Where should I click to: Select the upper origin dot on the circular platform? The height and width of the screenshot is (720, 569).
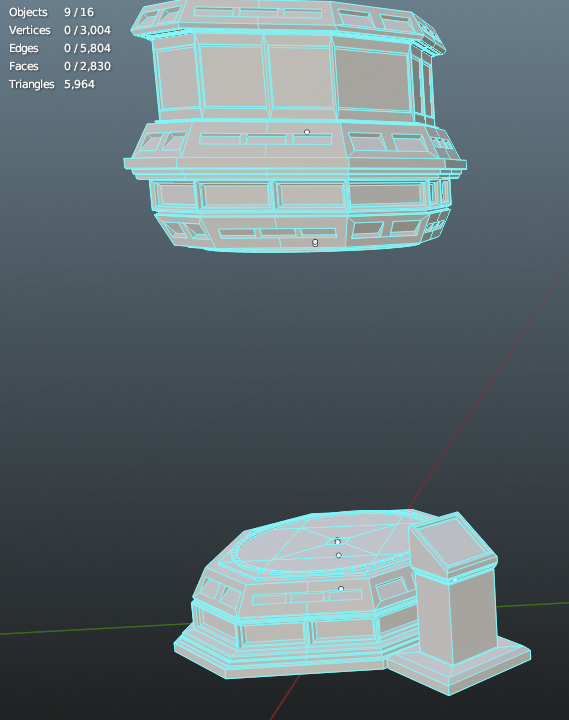[x=338, y=541]
